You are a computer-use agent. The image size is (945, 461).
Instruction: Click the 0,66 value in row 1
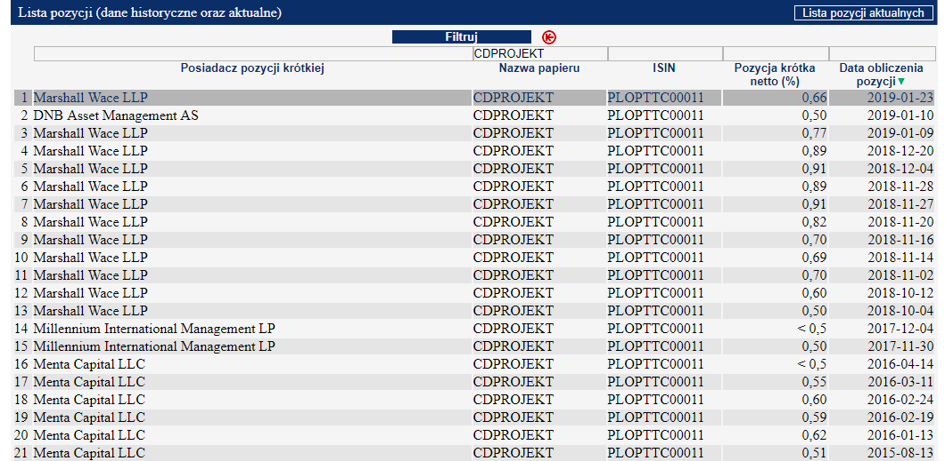click(814, 98)
